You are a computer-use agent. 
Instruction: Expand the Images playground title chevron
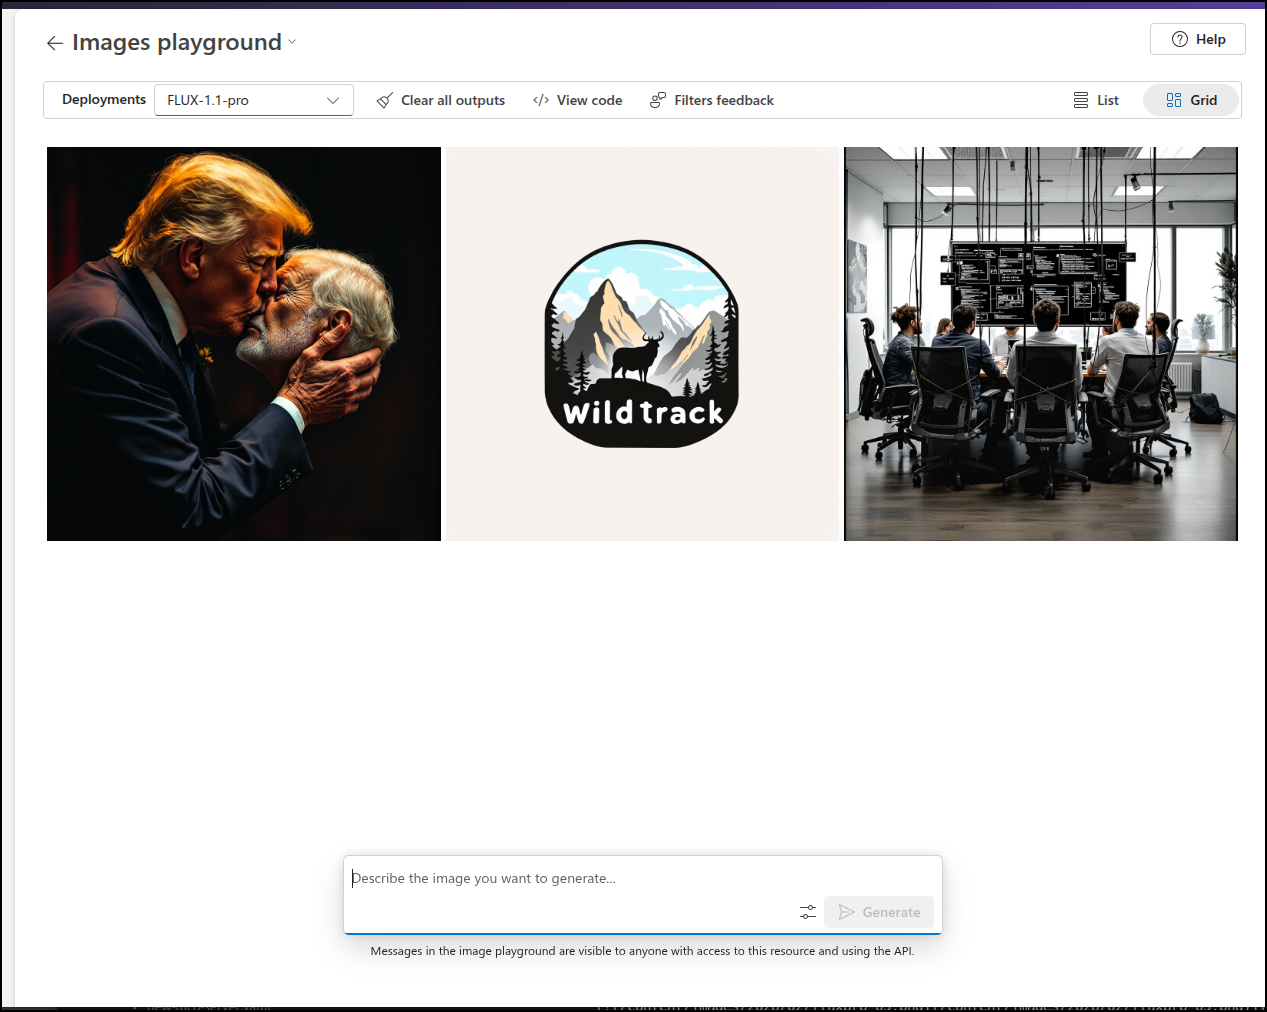(292, 42)
